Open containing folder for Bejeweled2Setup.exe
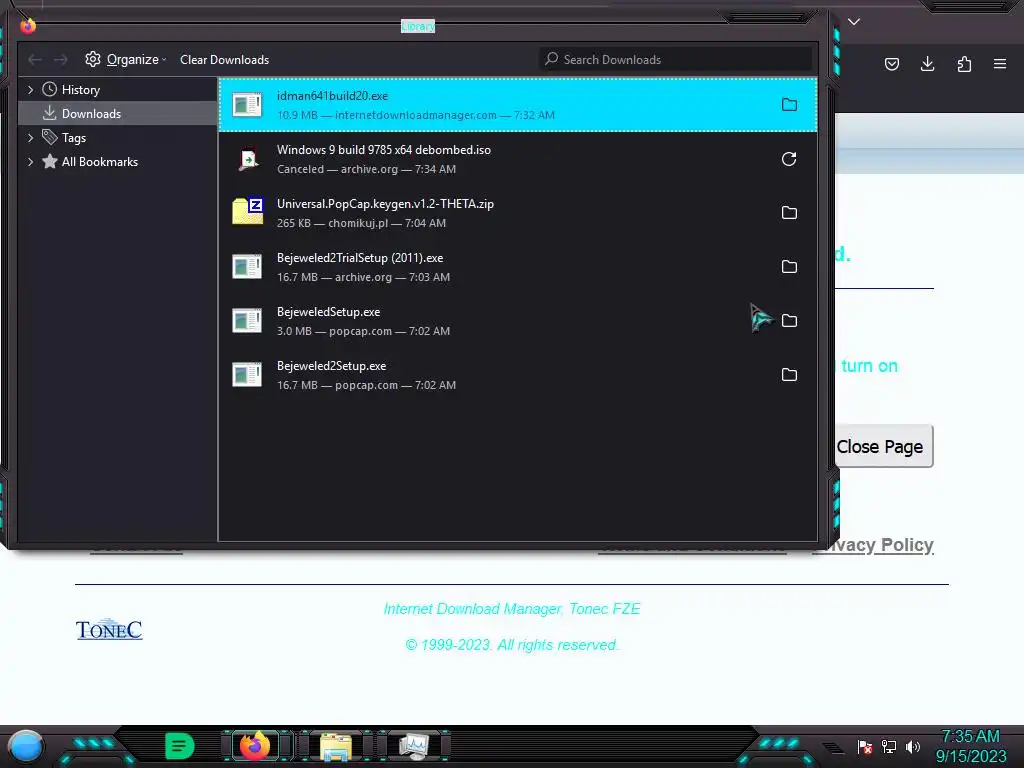The width and height of the screenshot is (1024, 768). [x=789, y=375]
